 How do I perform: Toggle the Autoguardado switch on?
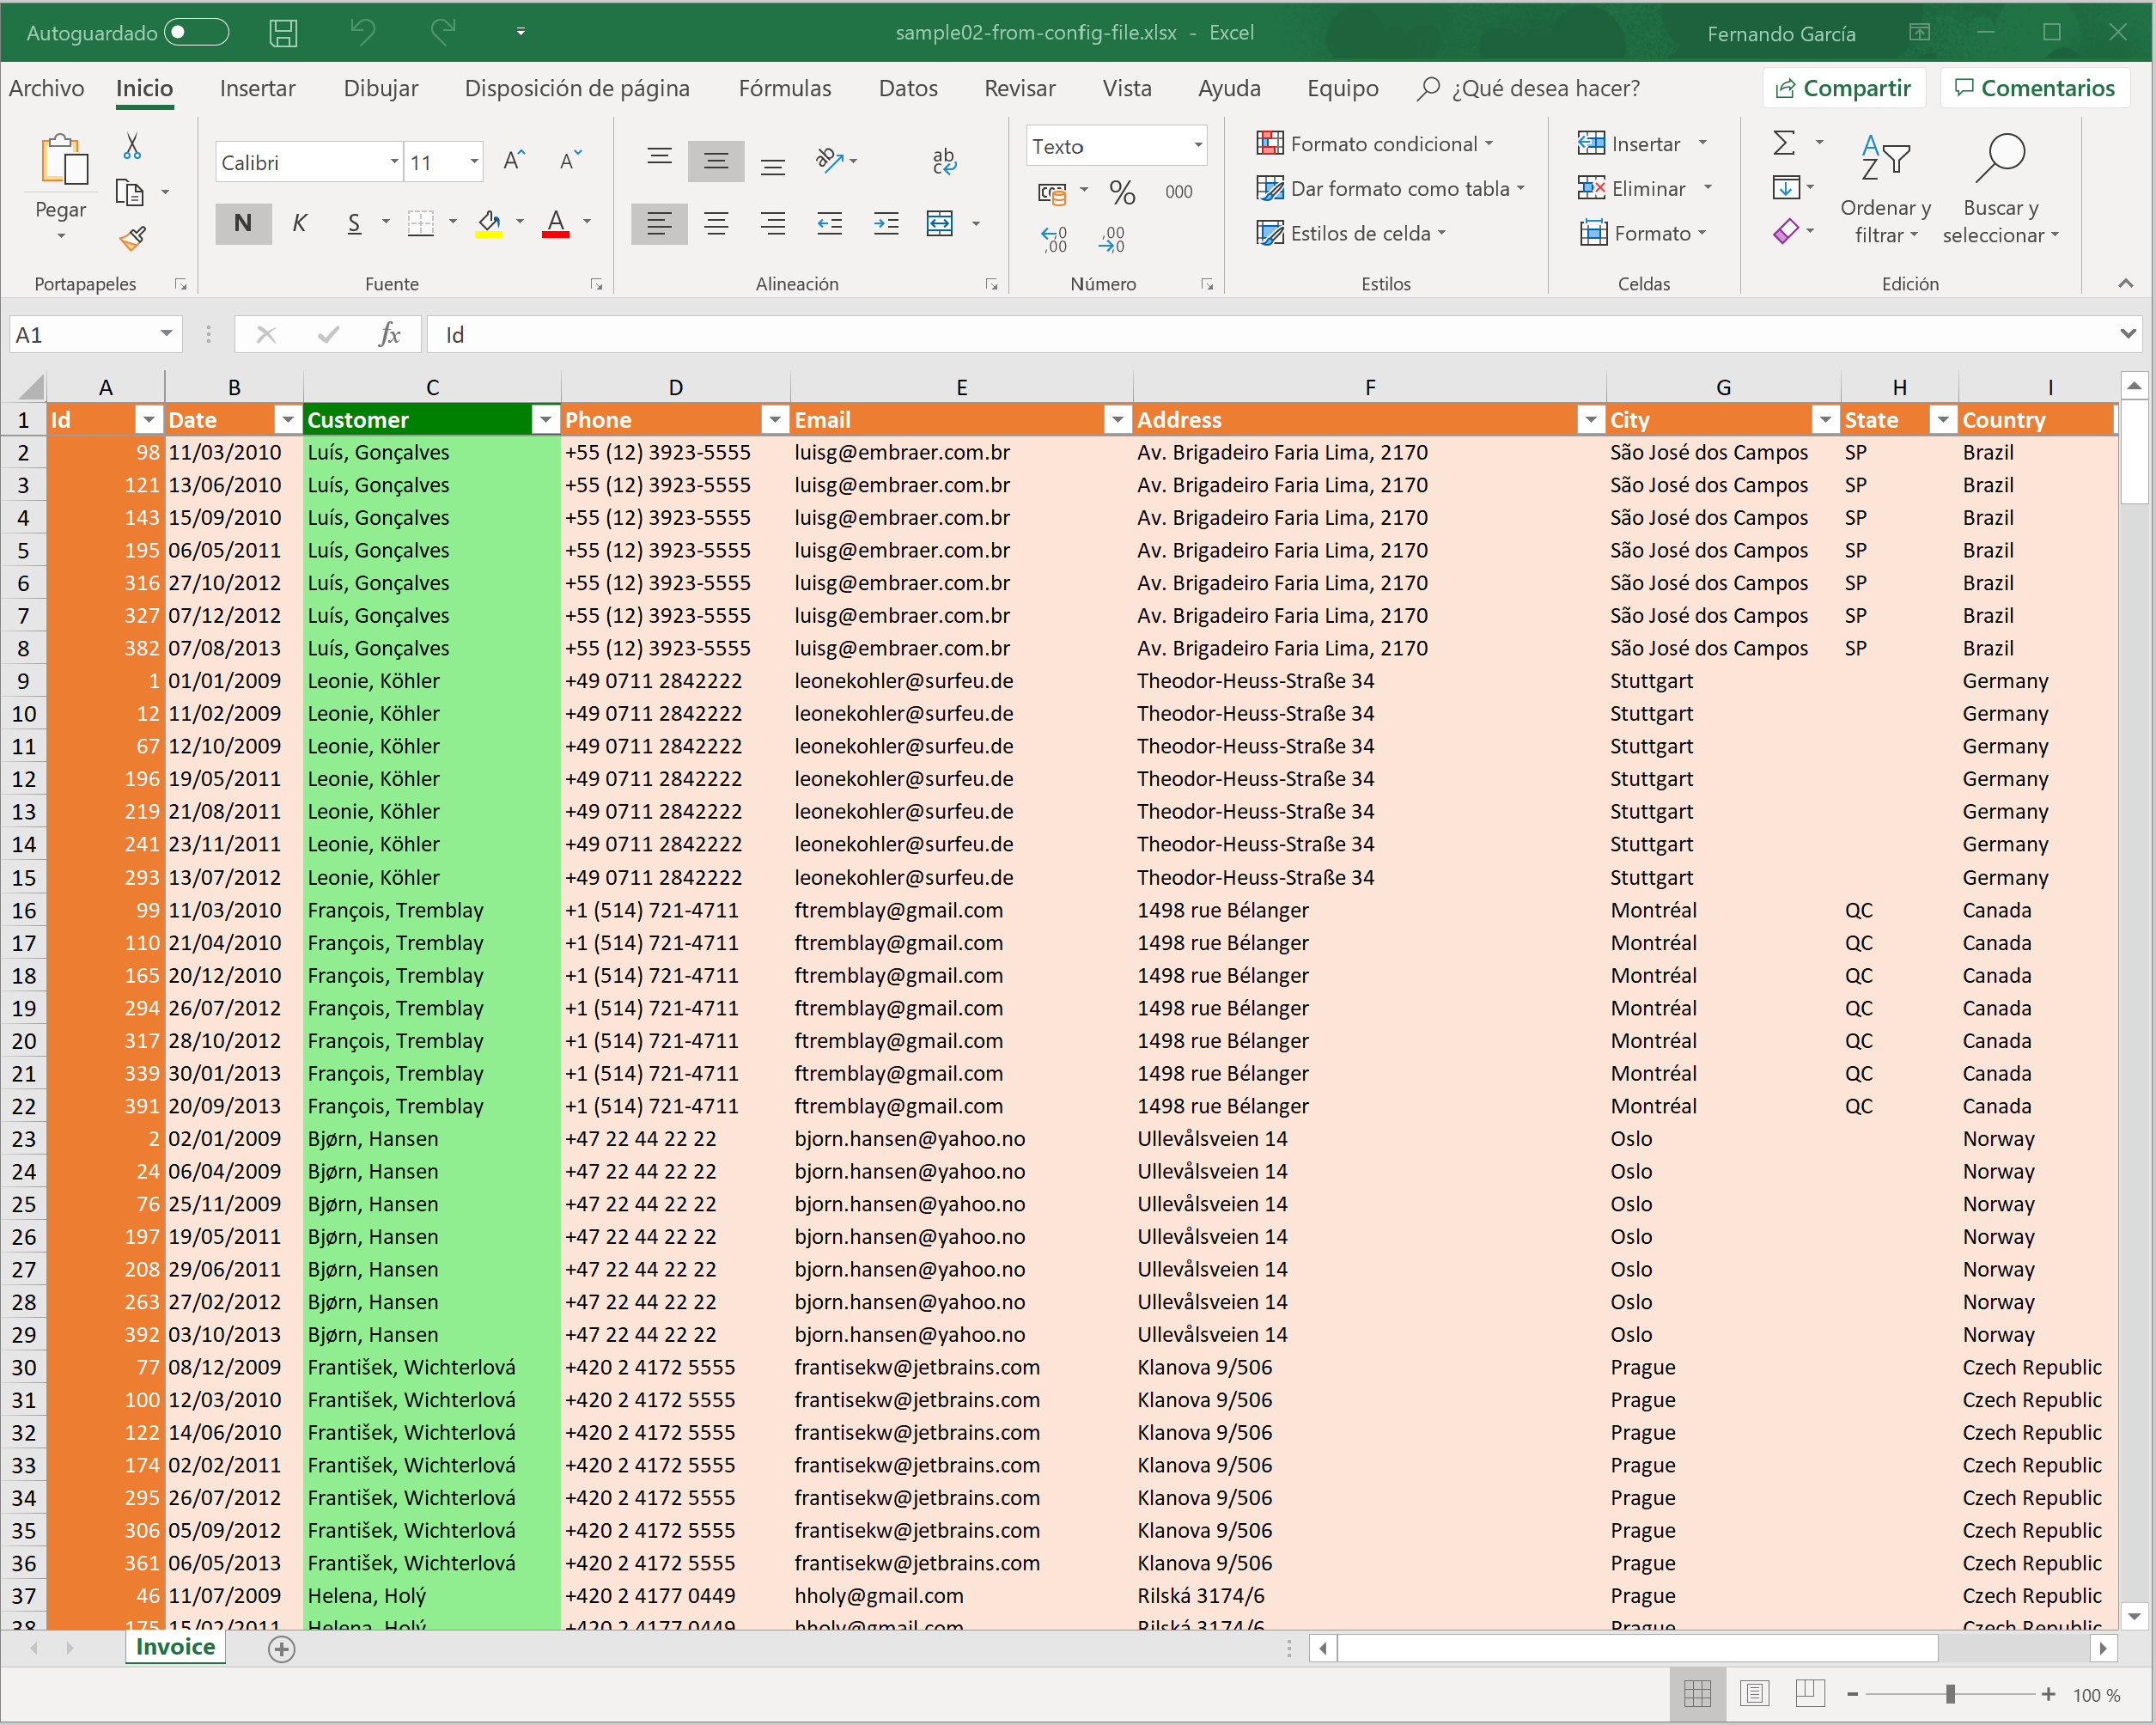tap(199, 32)
